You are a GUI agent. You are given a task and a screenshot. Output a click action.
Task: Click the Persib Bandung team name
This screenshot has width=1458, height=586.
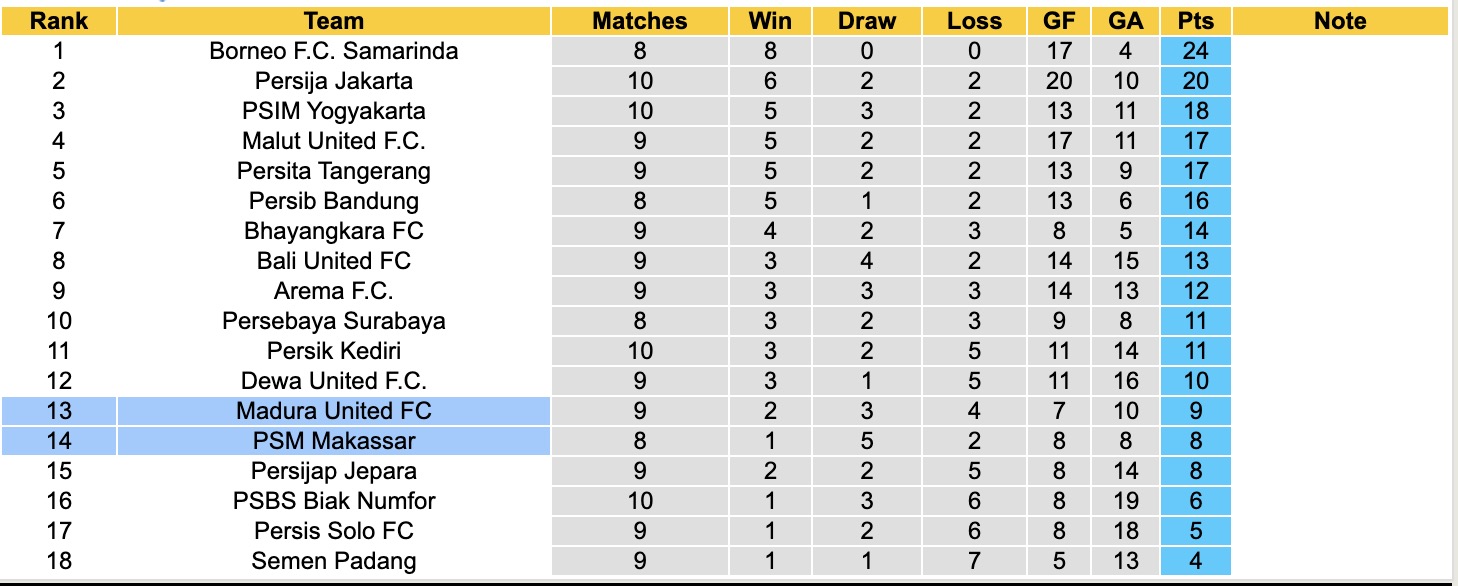coord(334,201)
